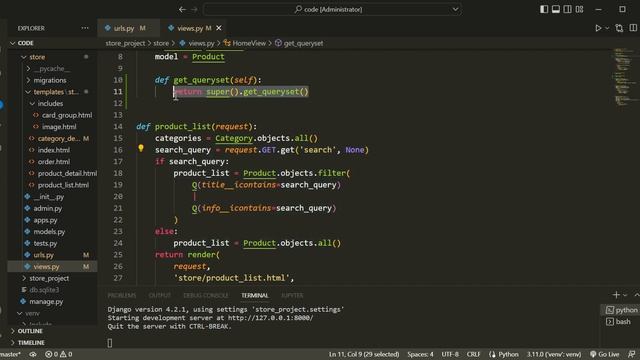640x360 pixels.
Task: Open the Explorer more actions menu
Action: coord(85,28)
